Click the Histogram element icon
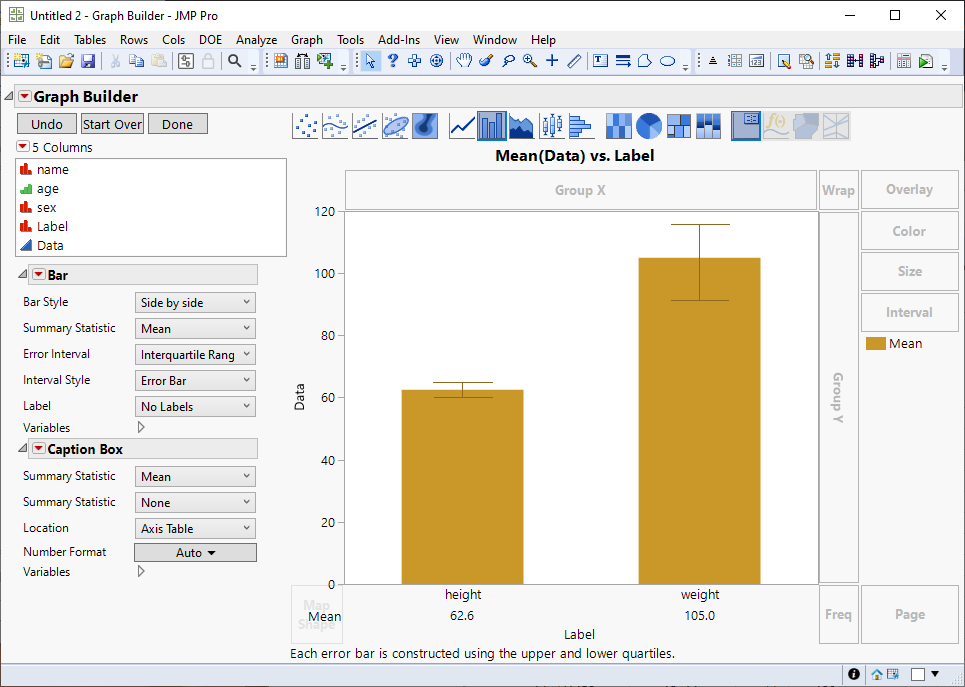The width and height of the screenshot is (965, 687). pyautogui.click(x=581, y=126)
